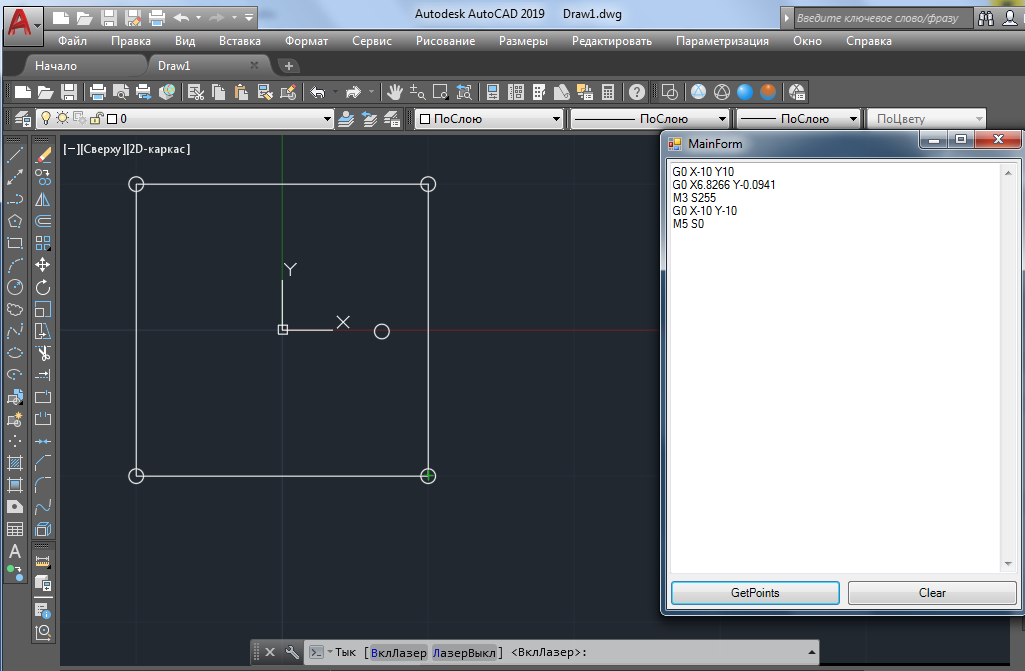Select the Chamfer tool
Viewport: 1025px width, 671px height.
pyautogui.click(x=43, y=463)
